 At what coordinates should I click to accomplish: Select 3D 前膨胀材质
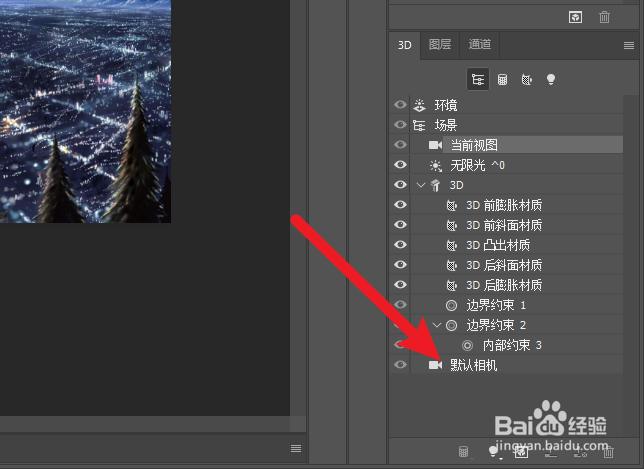(x=504, y=205)
